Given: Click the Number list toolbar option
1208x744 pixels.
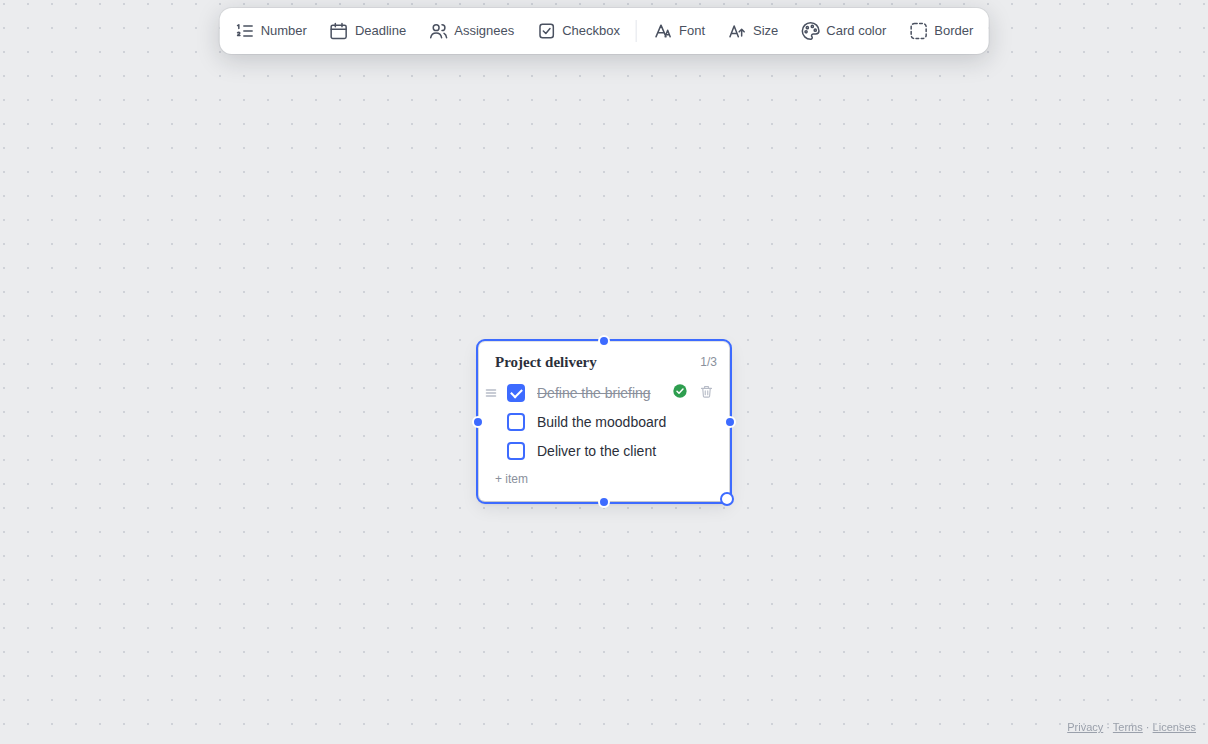Looking at the screenshot, I should tap(272, 31).
